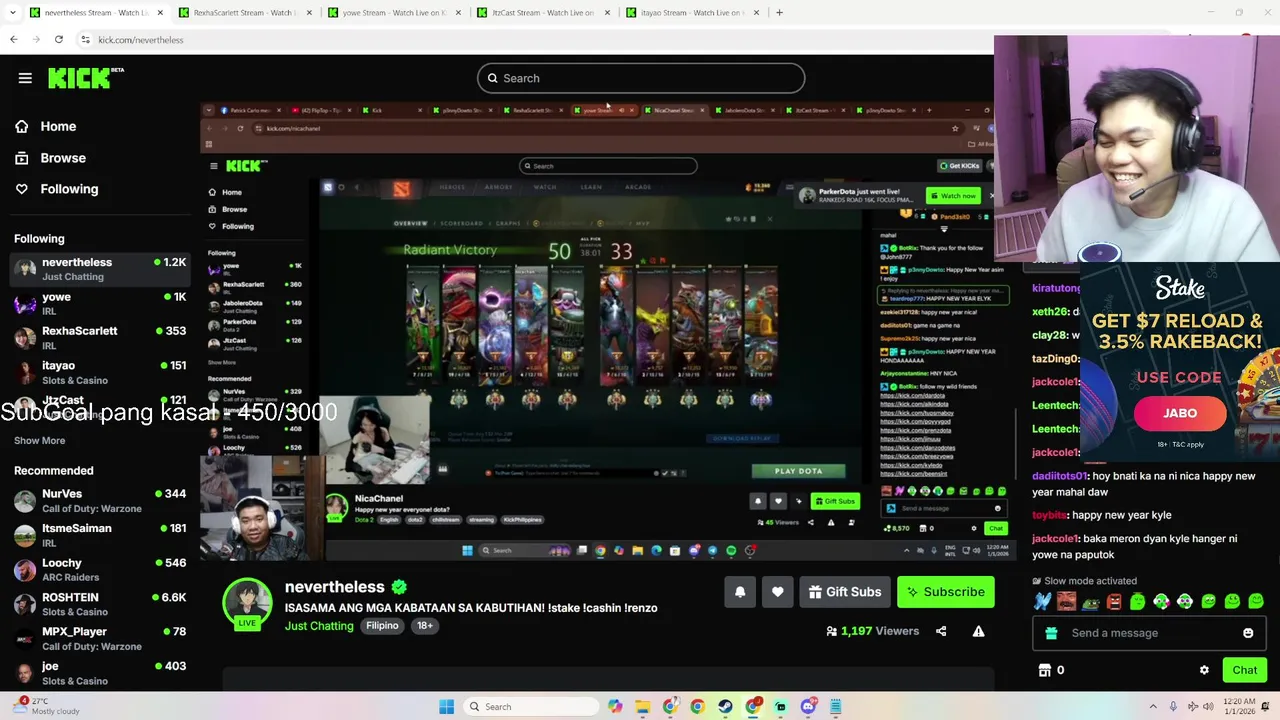This screenshot has height=720, width=1280.
Task: Open the Kick hamburger sidebar menu
Action: (25, 78)
